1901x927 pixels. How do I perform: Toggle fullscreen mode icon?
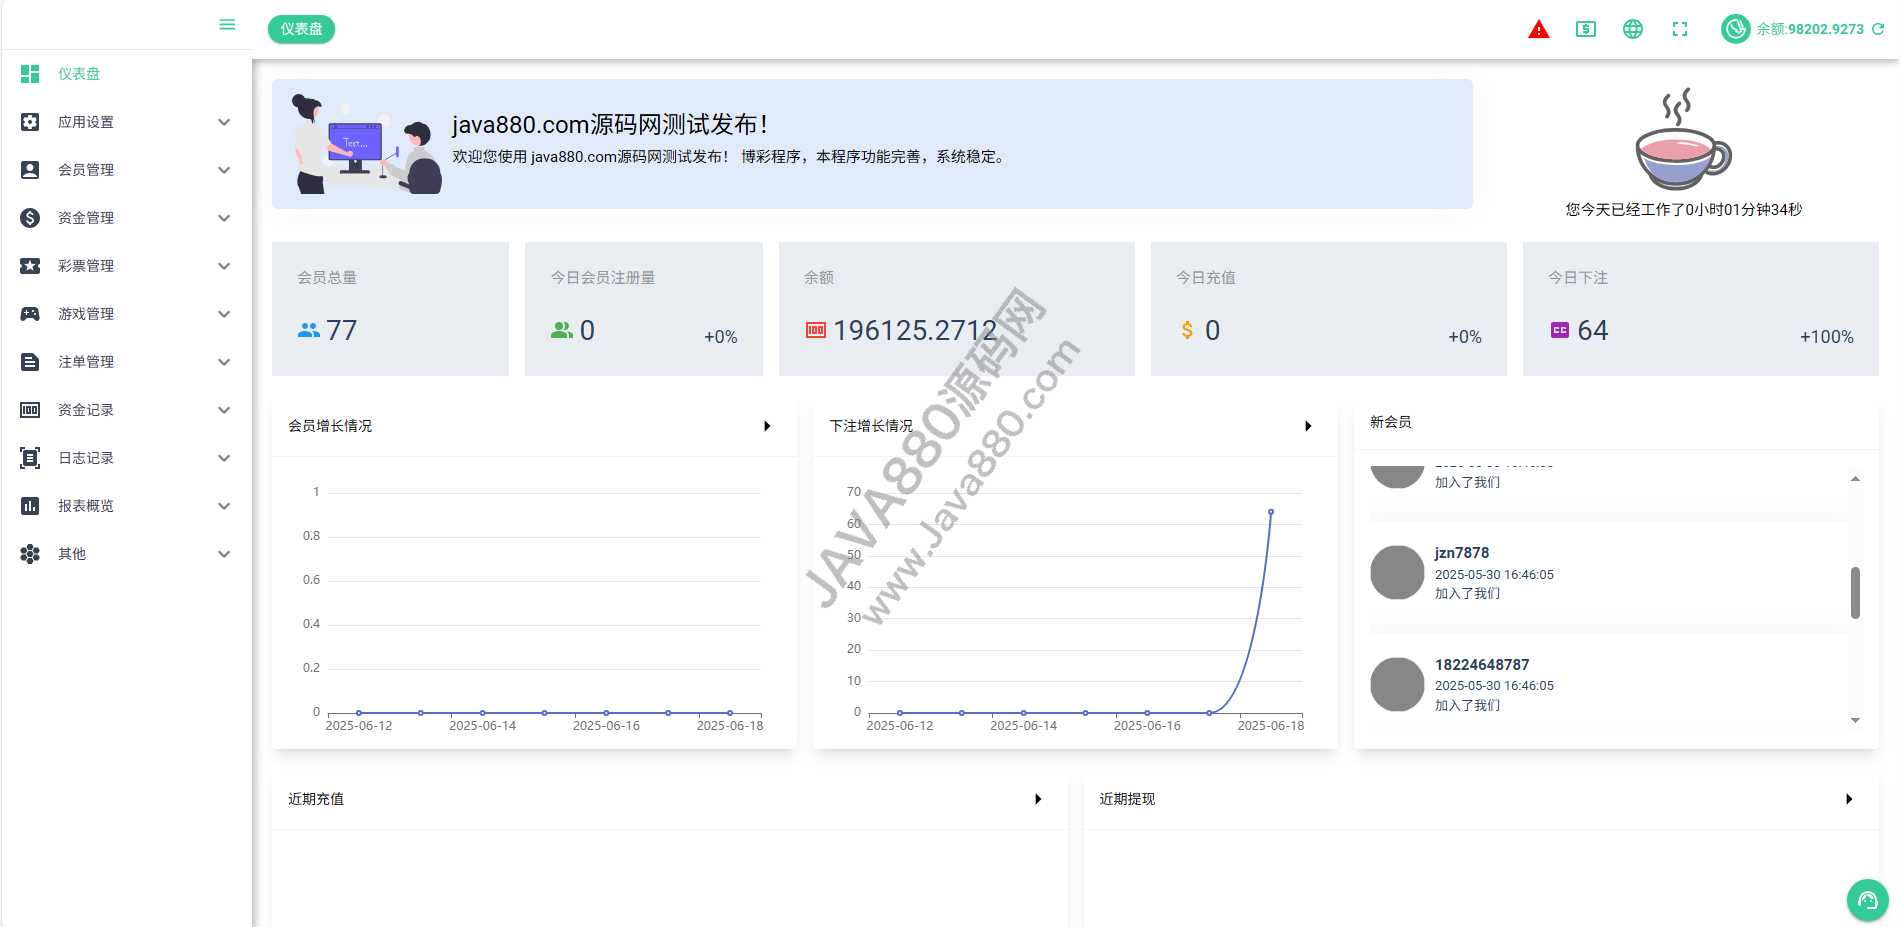tap(1680, 29)
